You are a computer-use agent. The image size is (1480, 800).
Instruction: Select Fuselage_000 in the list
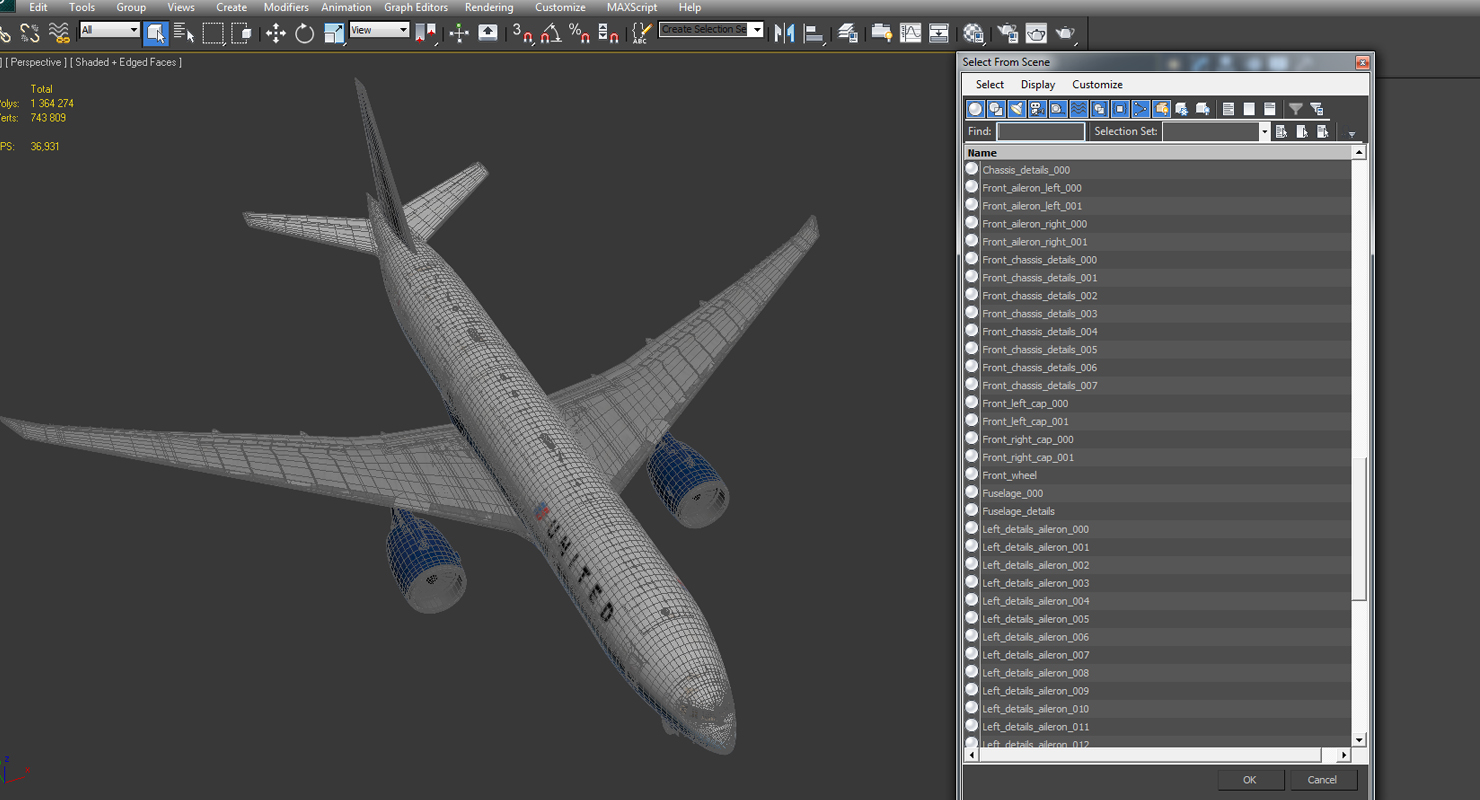(1158, 493)
